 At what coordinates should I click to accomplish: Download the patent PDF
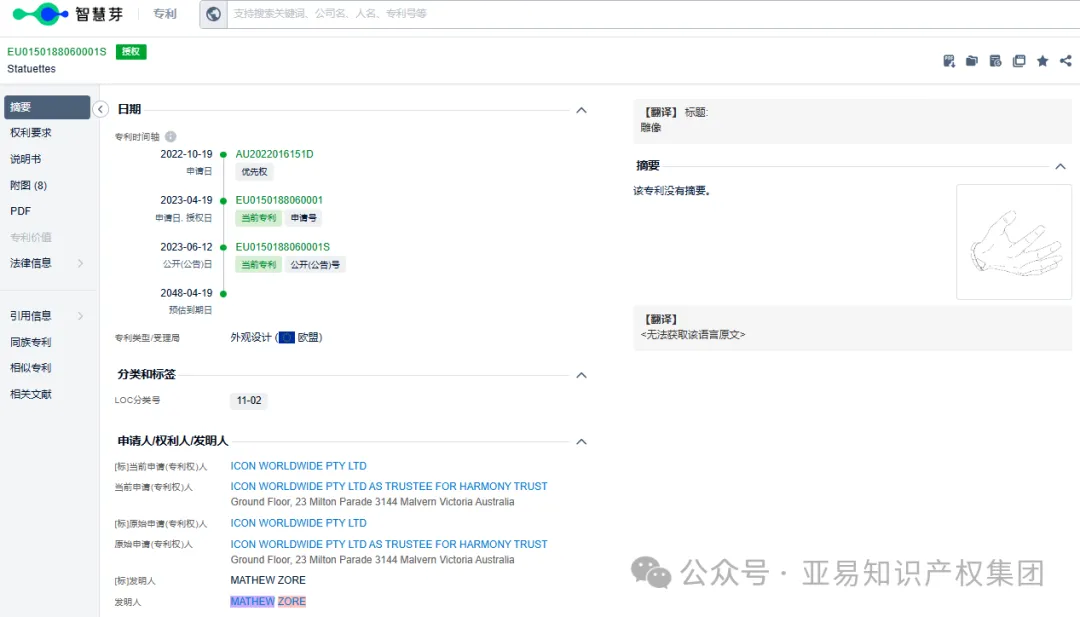pos(948,60)
